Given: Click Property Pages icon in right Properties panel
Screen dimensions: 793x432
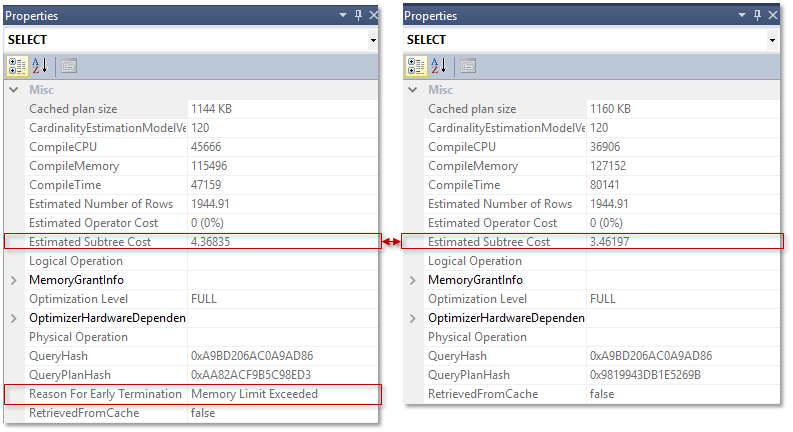Looking at the screenshot, I should pos(468,66).
